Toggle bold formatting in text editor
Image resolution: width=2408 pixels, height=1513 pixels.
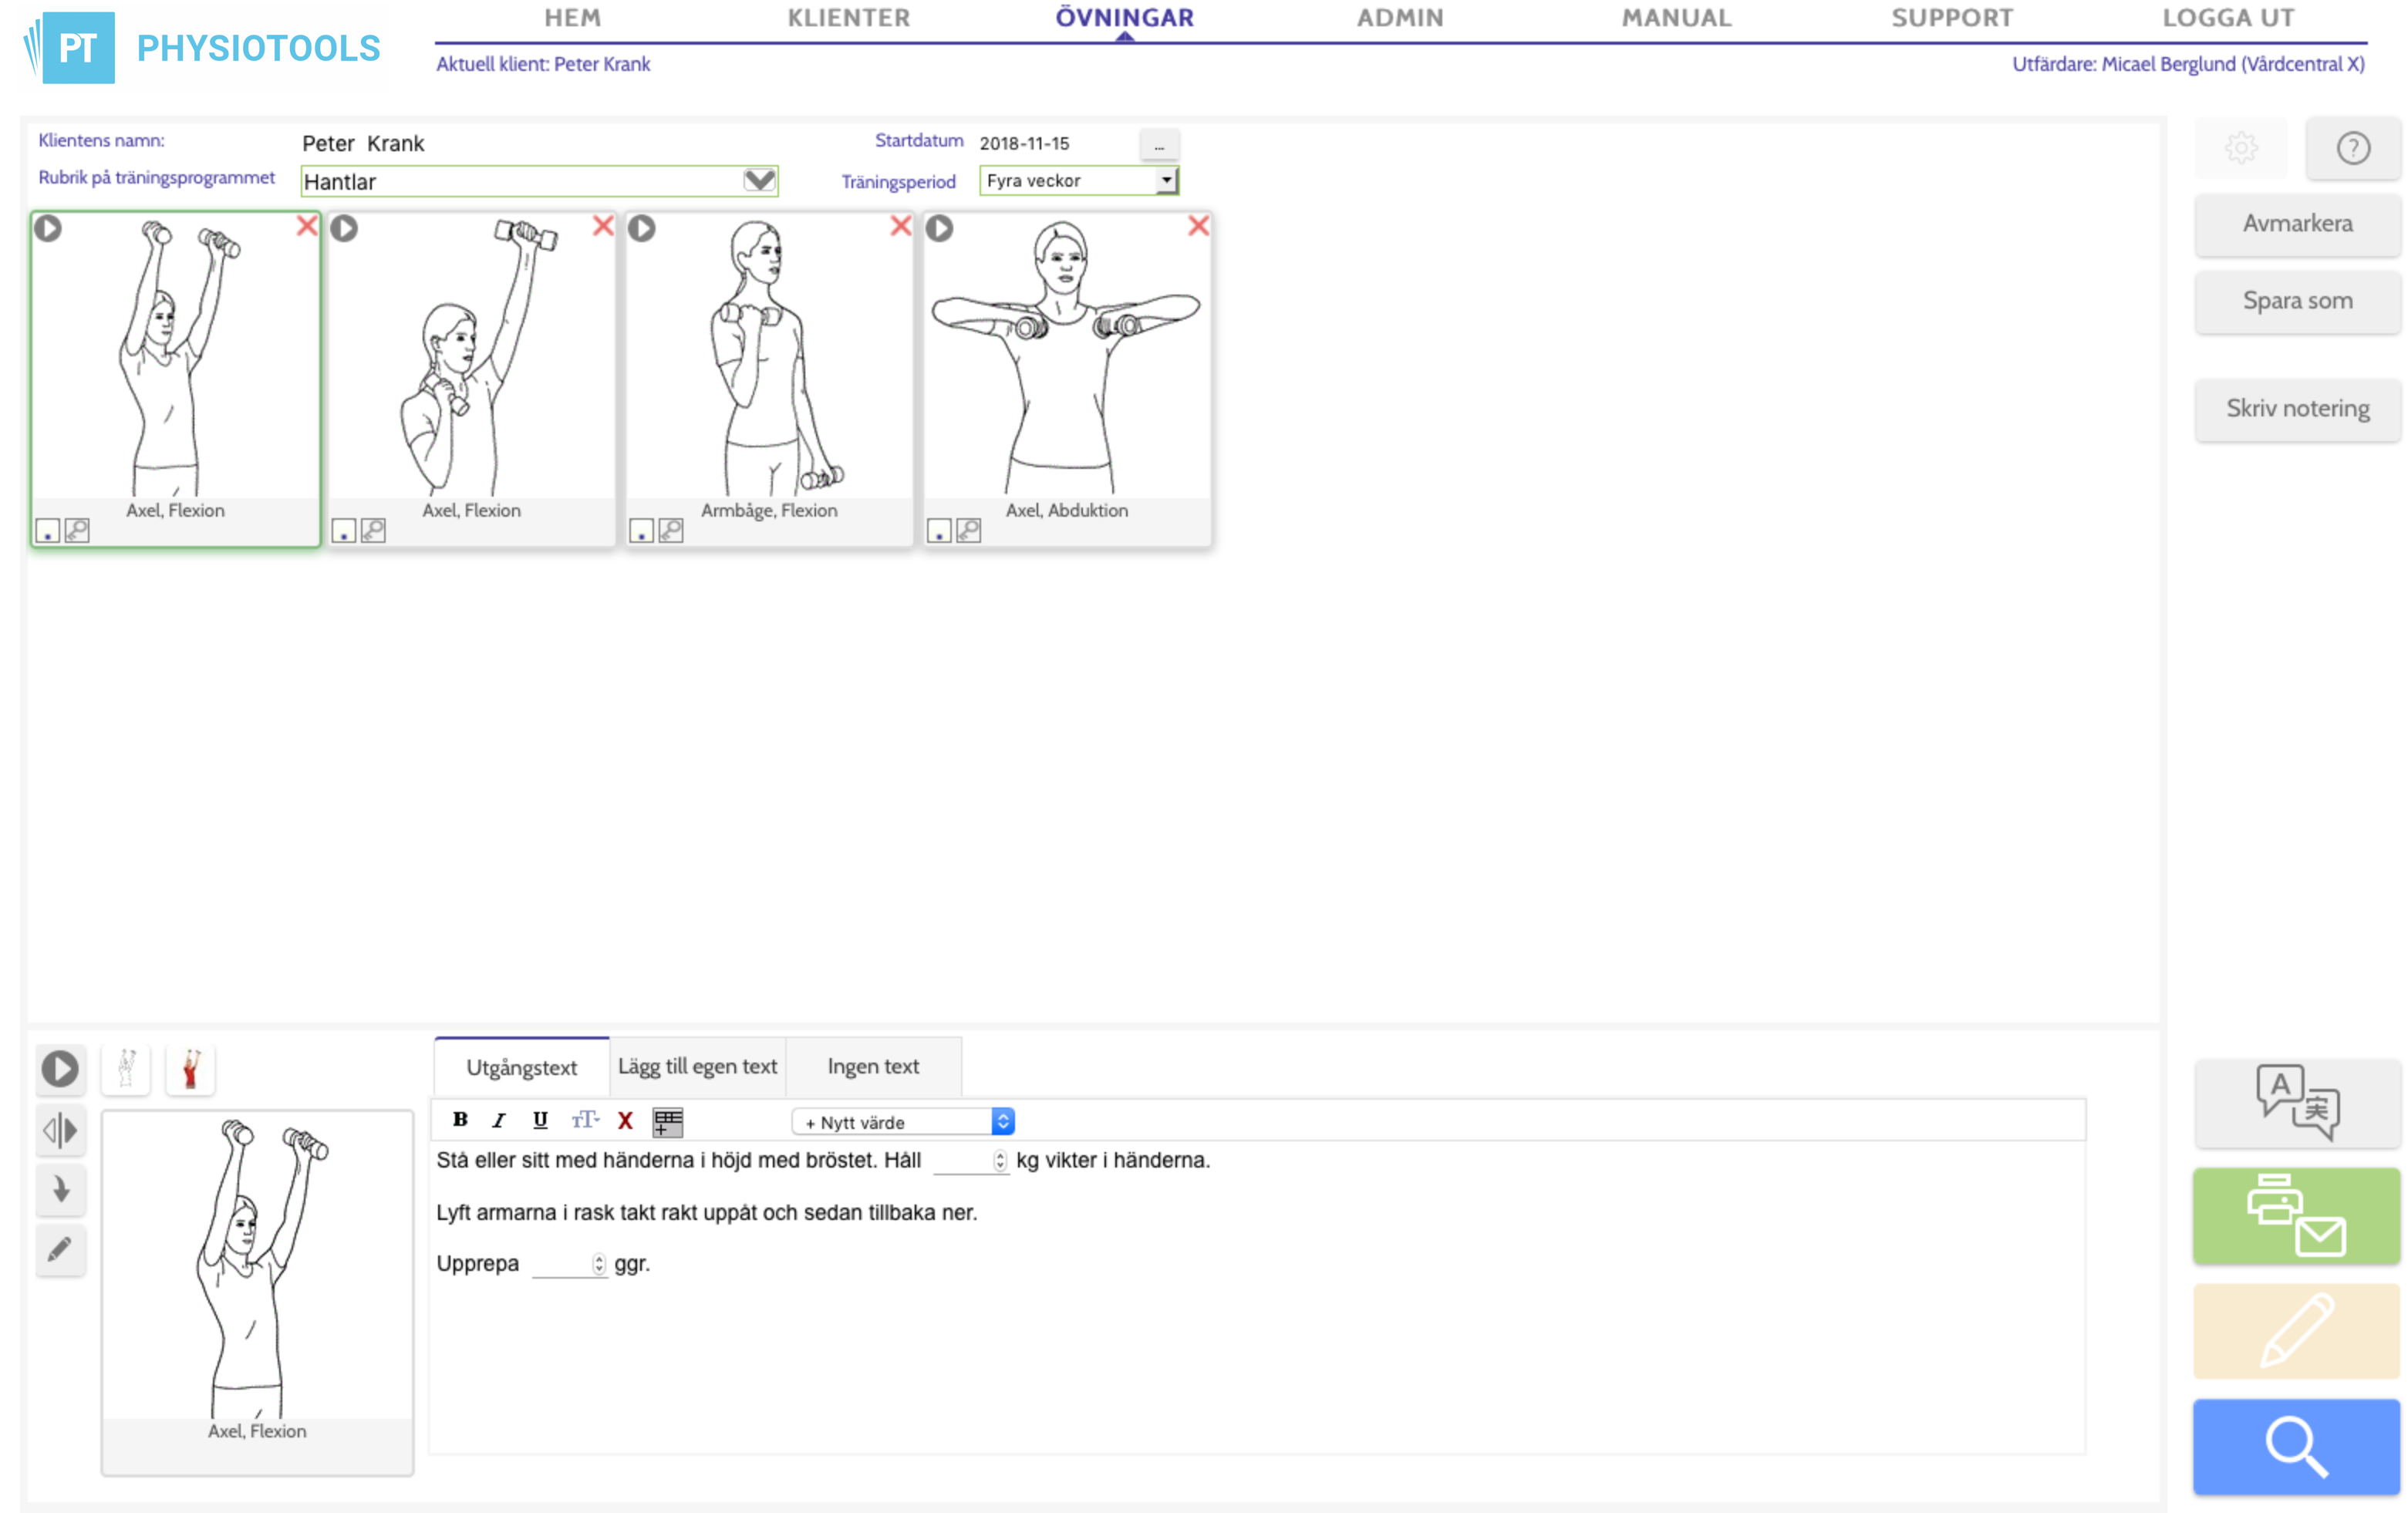[460, 1120]
